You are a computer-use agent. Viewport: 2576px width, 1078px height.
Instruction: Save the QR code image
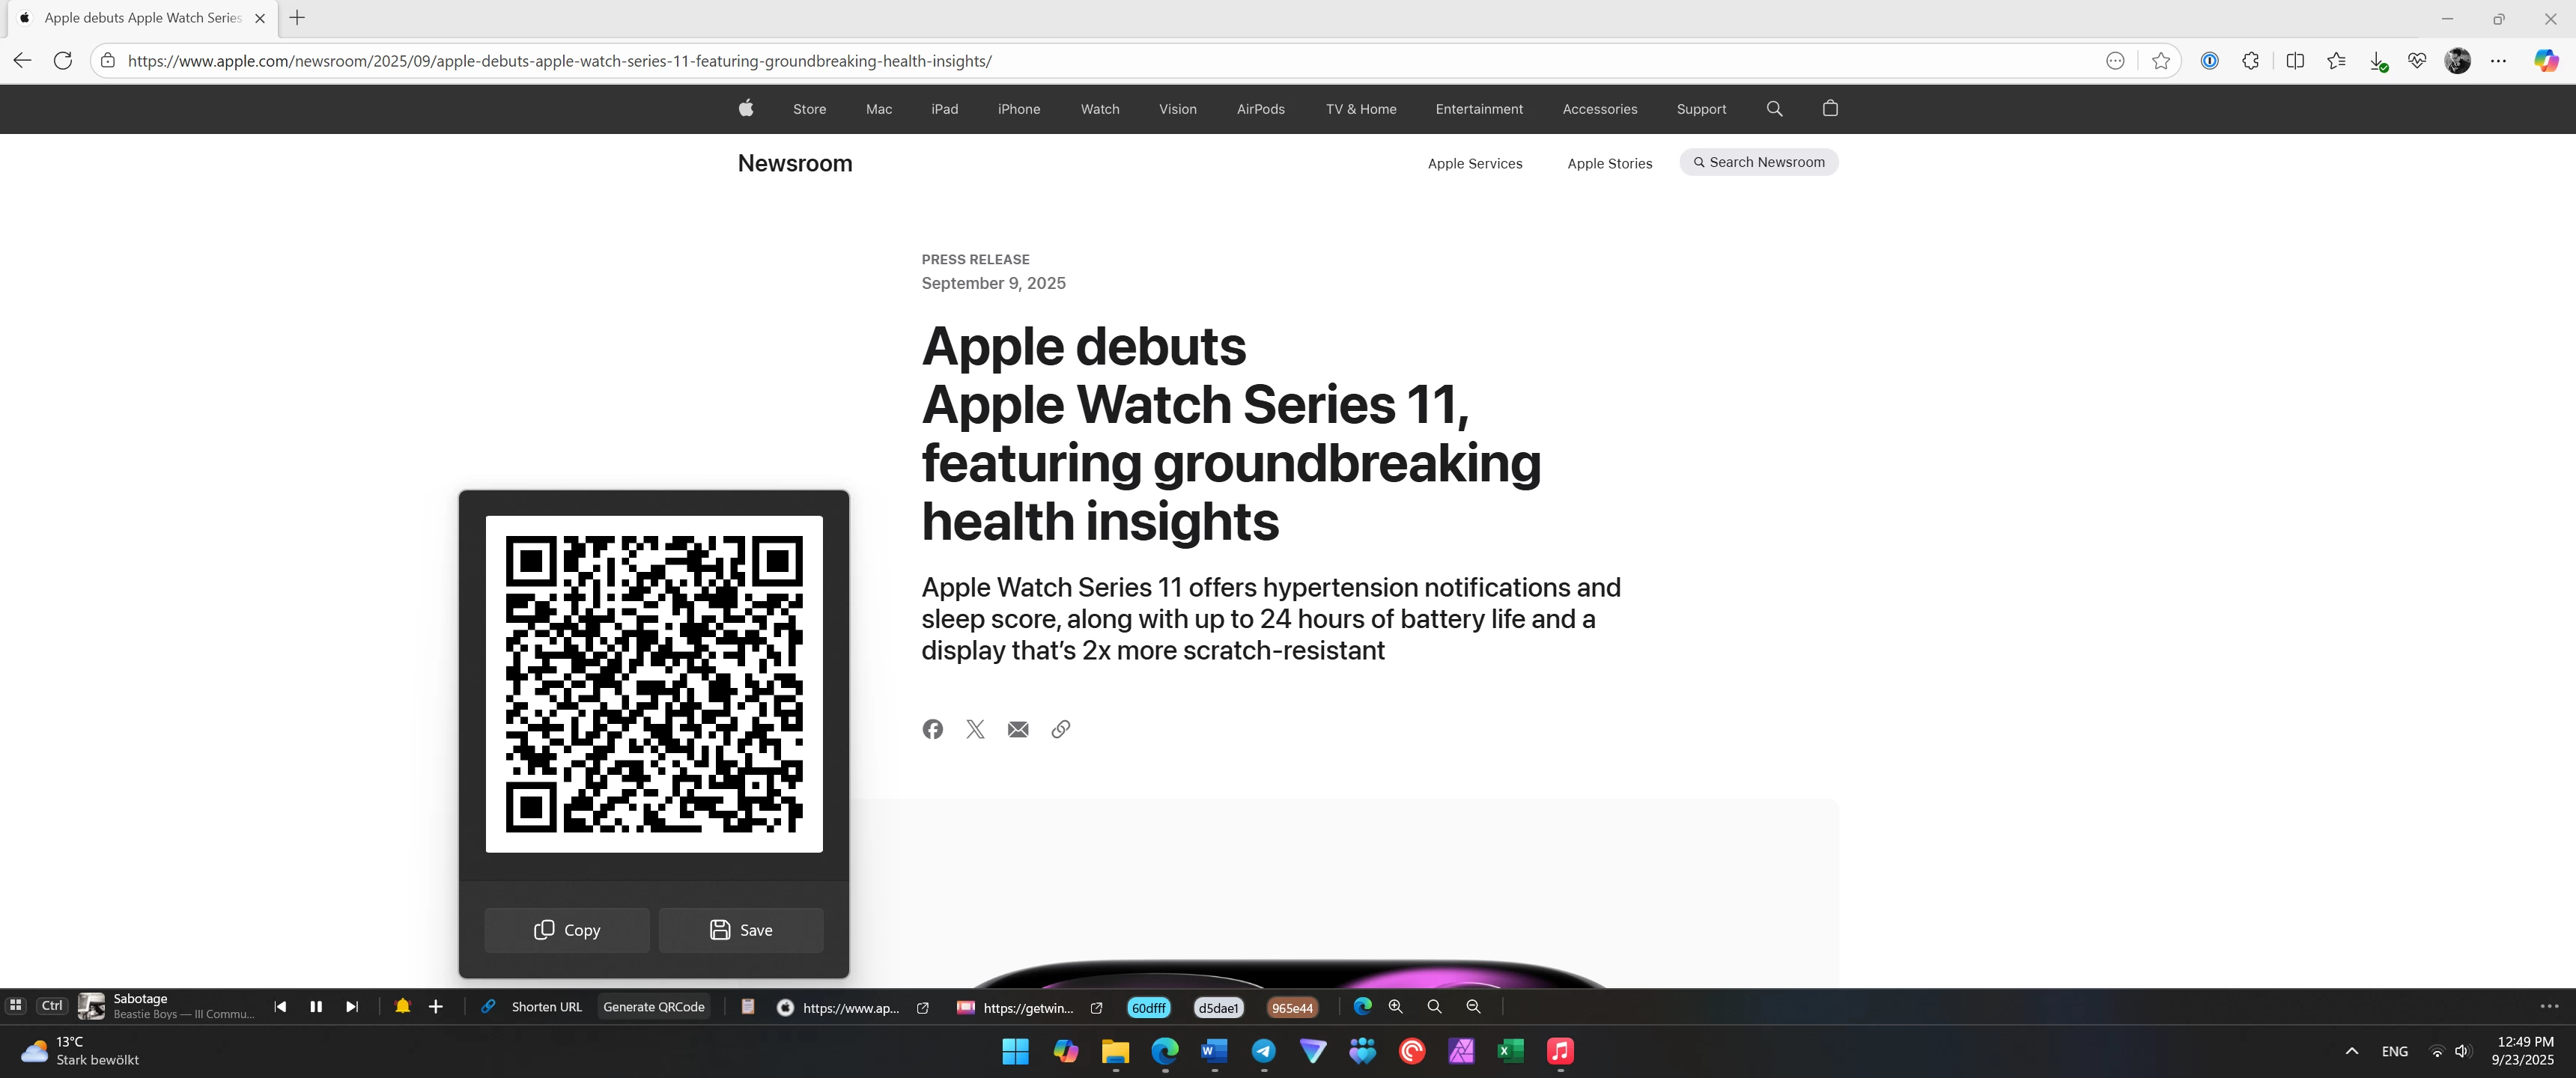(741, 930)
